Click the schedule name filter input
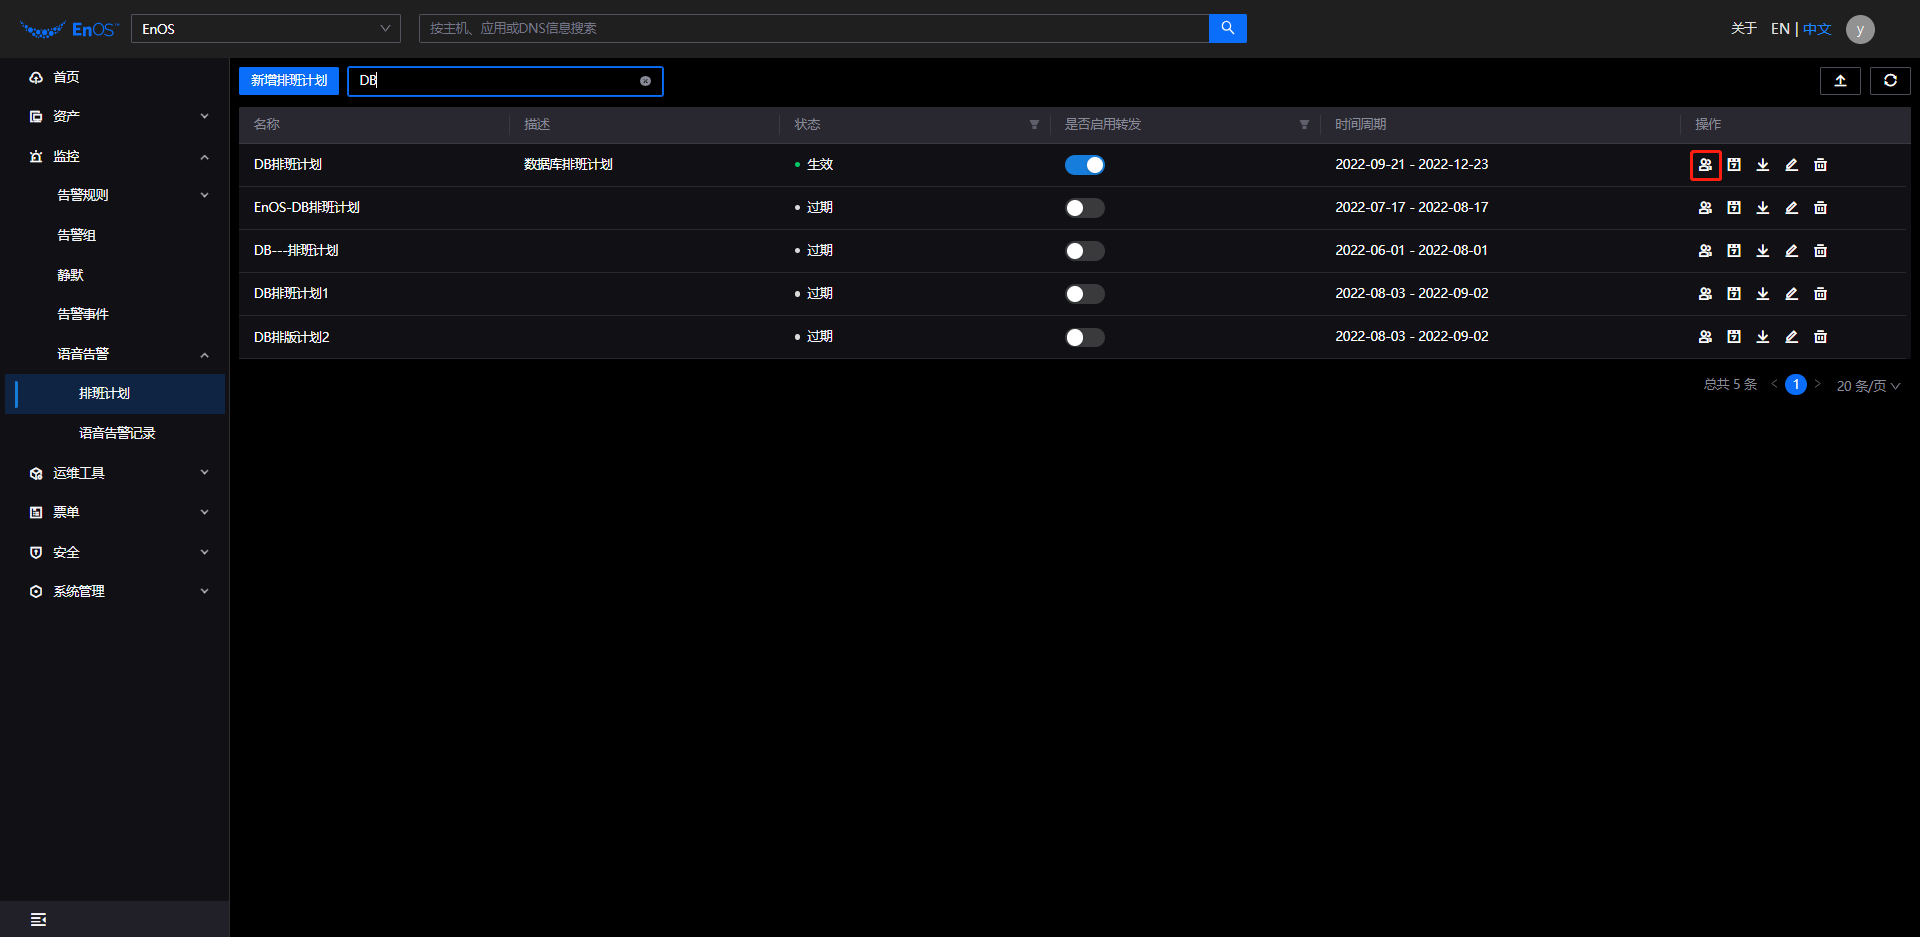The height and width of the screenshot is (937, 1920). click(x=505, y=81)
